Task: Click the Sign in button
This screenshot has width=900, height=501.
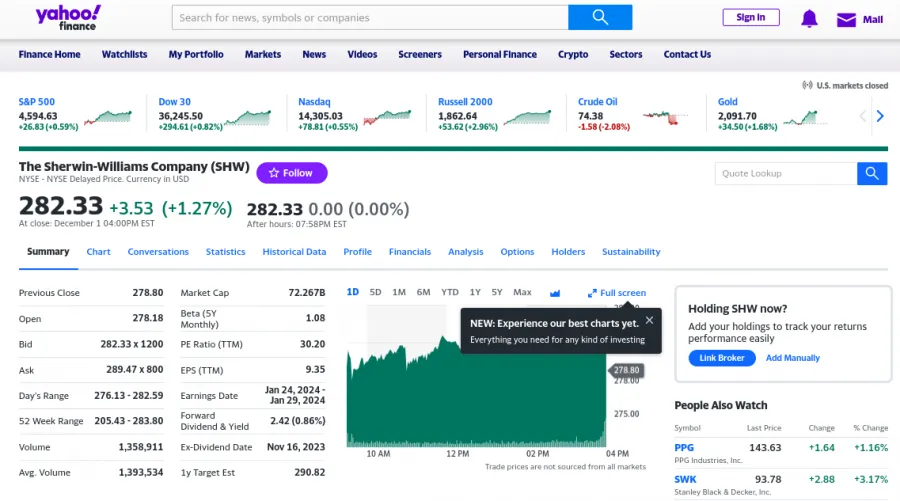Action: 751,17
